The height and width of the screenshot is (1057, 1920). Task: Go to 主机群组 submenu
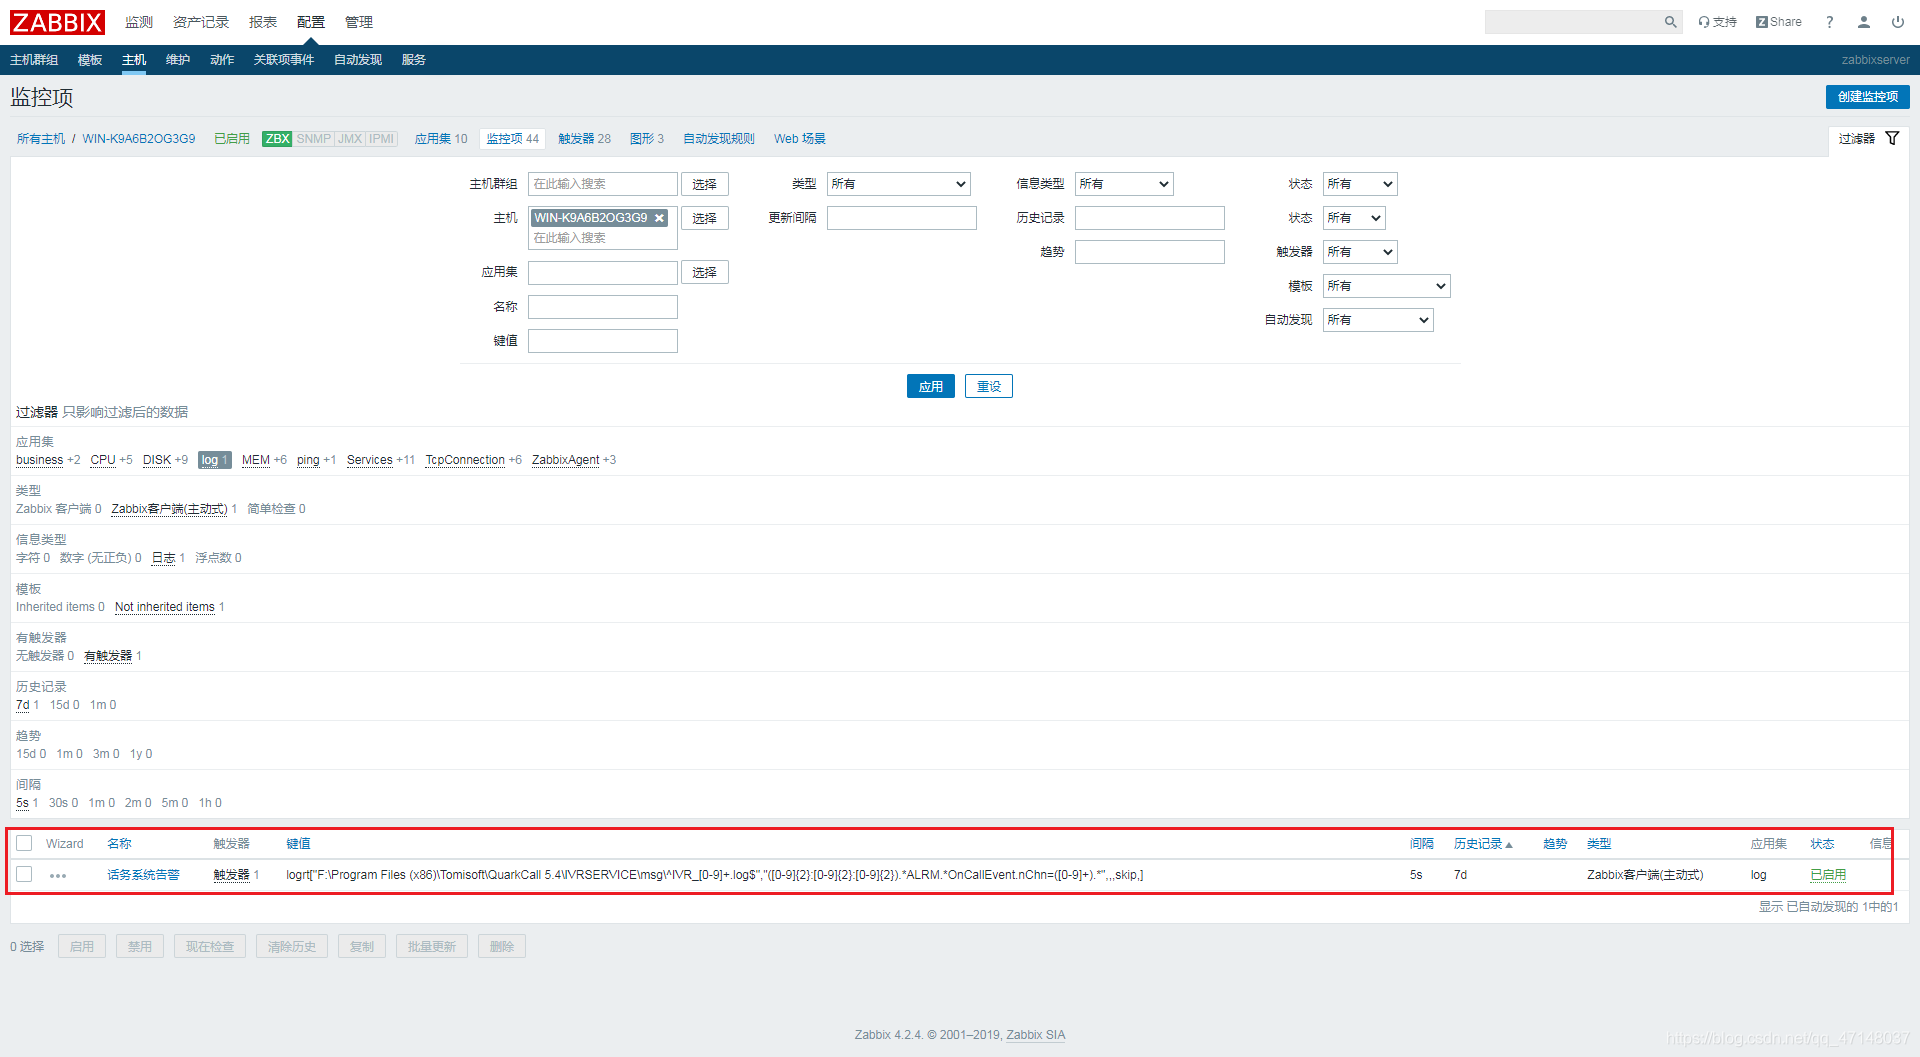(34, 60)
